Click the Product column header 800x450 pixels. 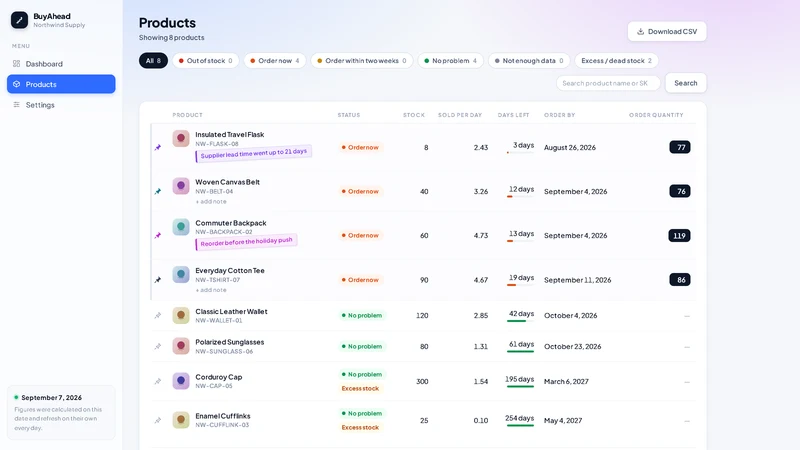[187, 115]
